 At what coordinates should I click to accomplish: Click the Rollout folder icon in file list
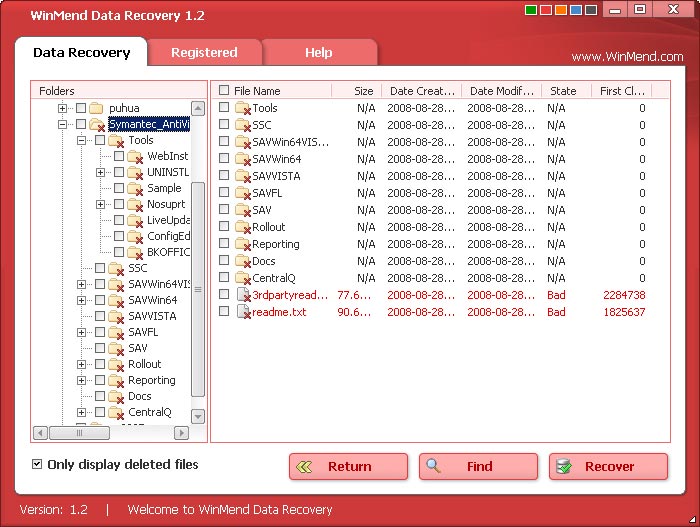click(x=243, y=227)
